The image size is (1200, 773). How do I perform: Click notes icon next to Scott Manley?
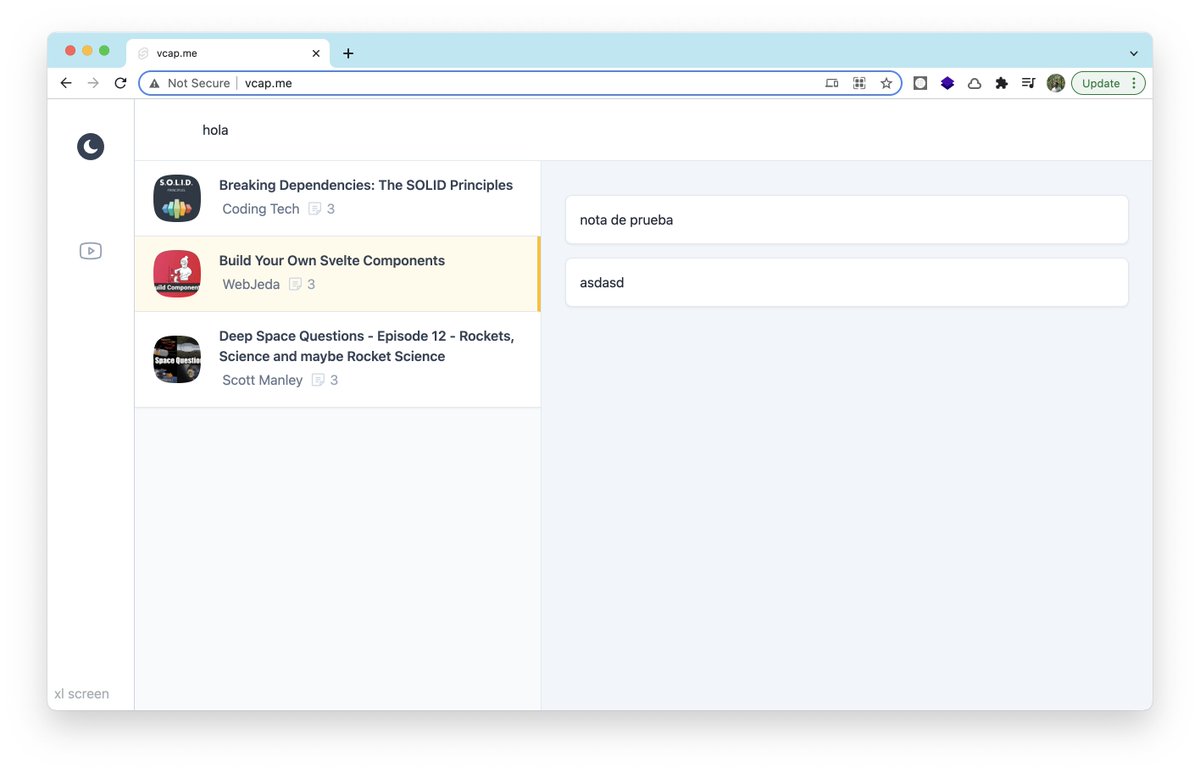coord(318,380)
